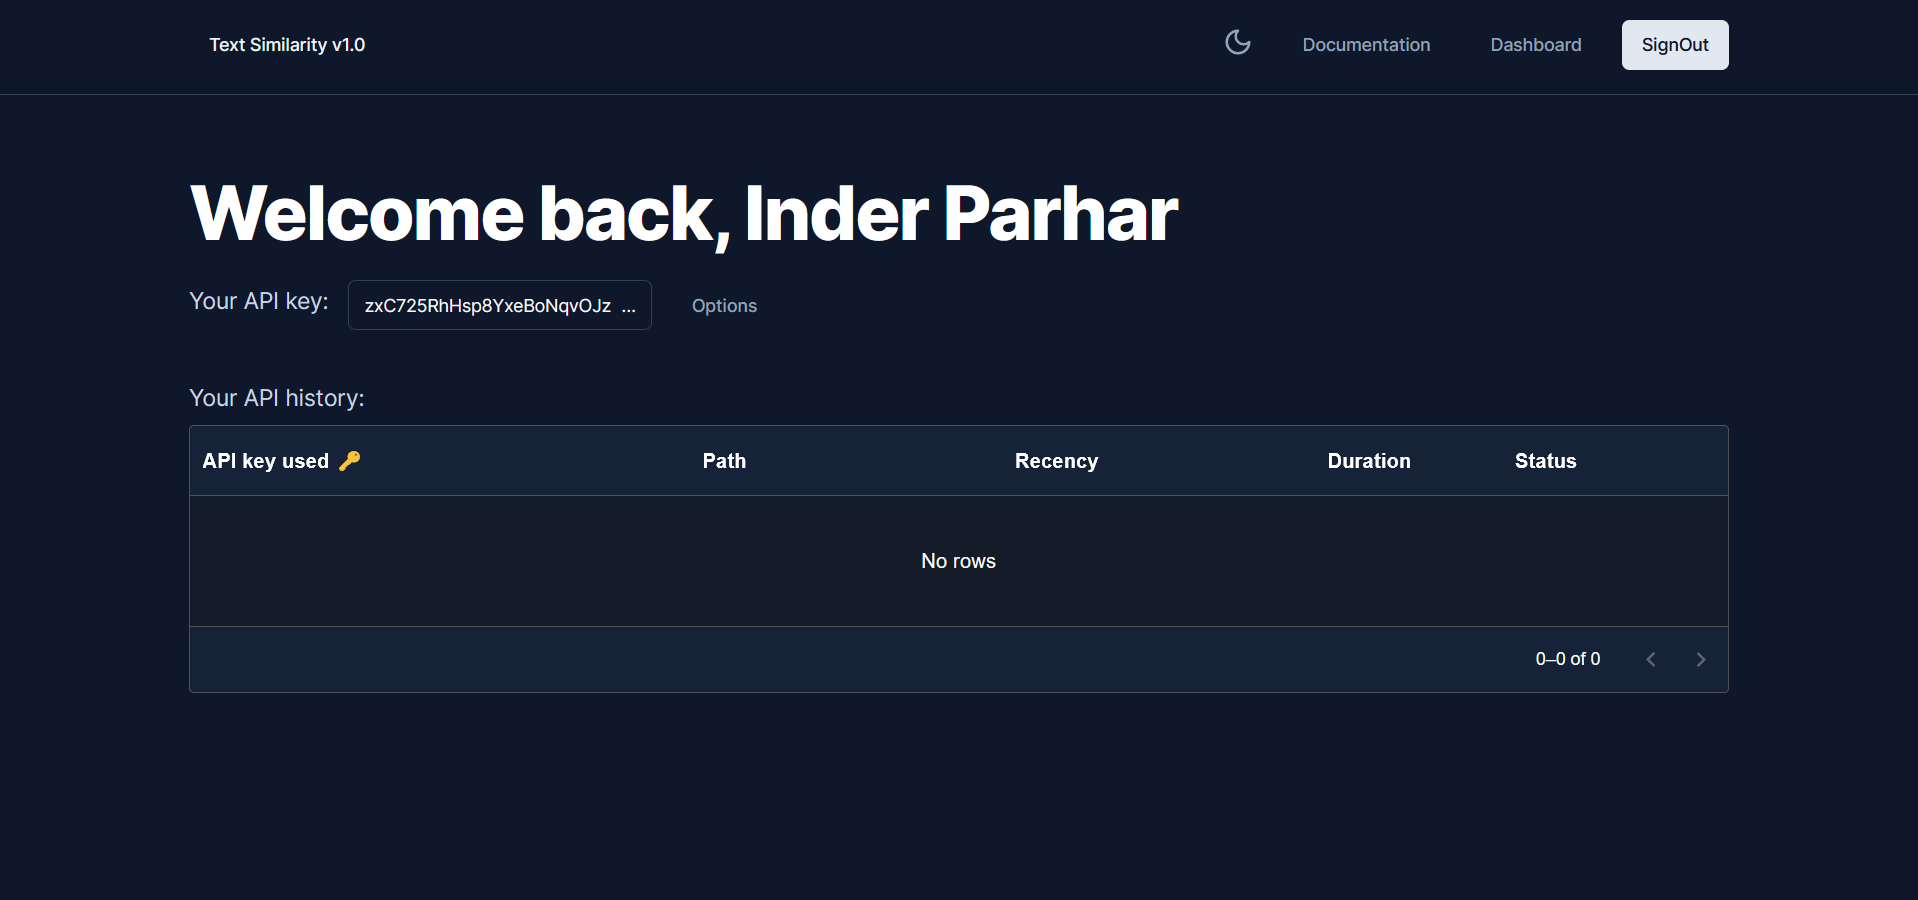
Task: Open the Text Similarity v1.0 home link
Action: (287, 45)
